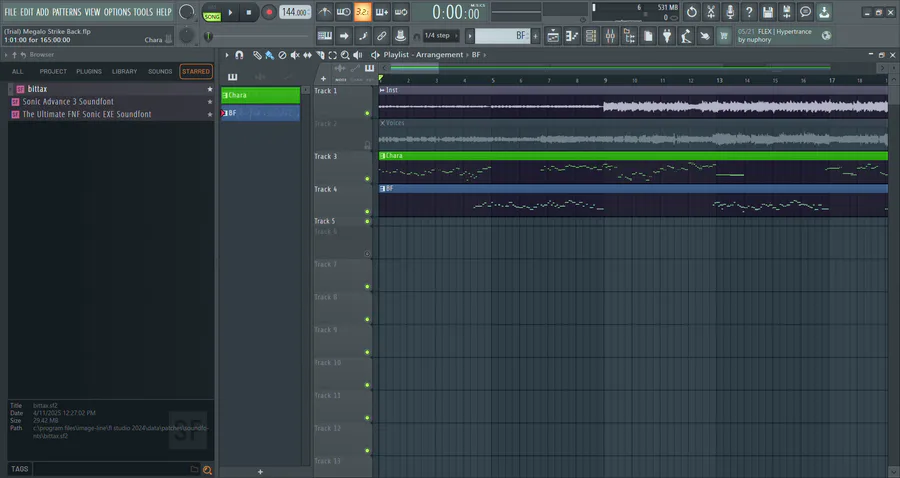Open the FILE menu
Screen dimensions: 900x478
(10, 11)
